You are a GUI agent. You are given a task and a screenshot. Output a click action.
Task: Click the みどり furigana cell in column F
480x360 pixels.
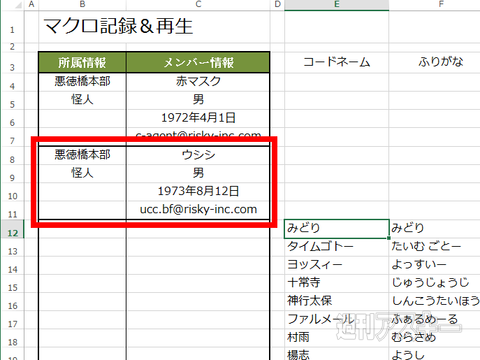click(x=435, y=229)
